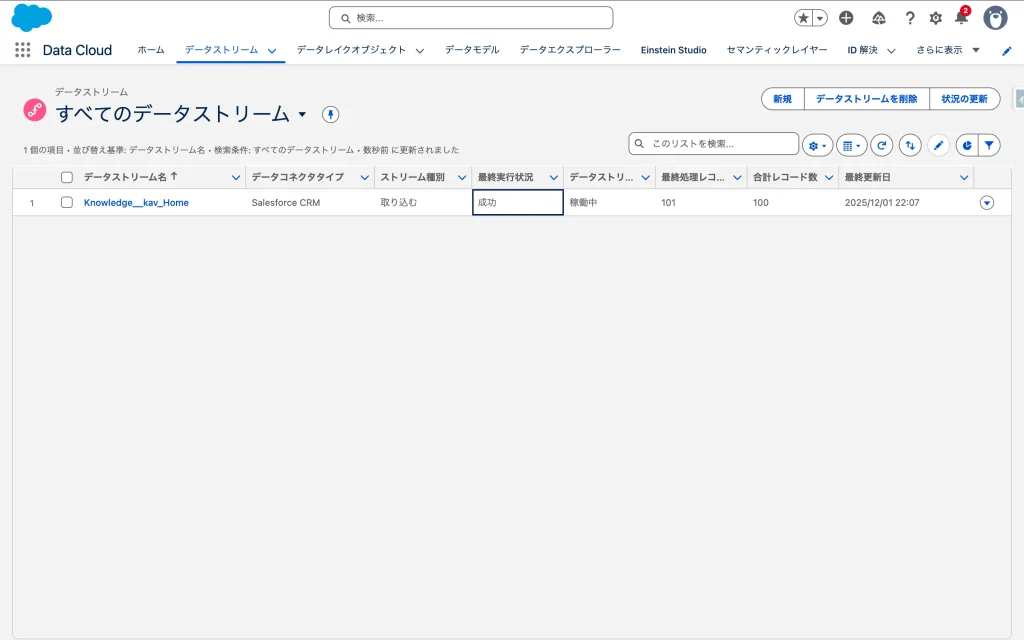Go to the データモデル tab
The height and width of the screenshot is (640, 1024).
[472, 50]
